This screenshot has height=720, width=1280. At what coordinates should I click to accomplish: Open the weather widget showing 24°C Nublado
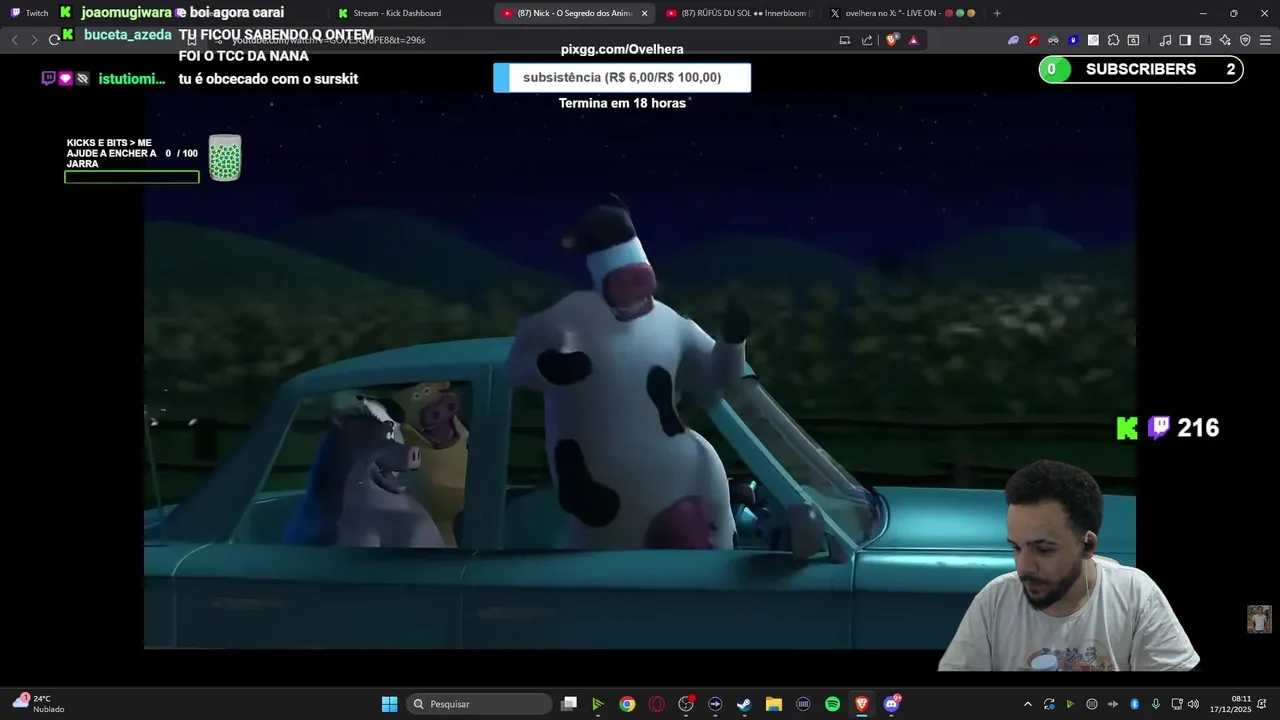(38, 704)
